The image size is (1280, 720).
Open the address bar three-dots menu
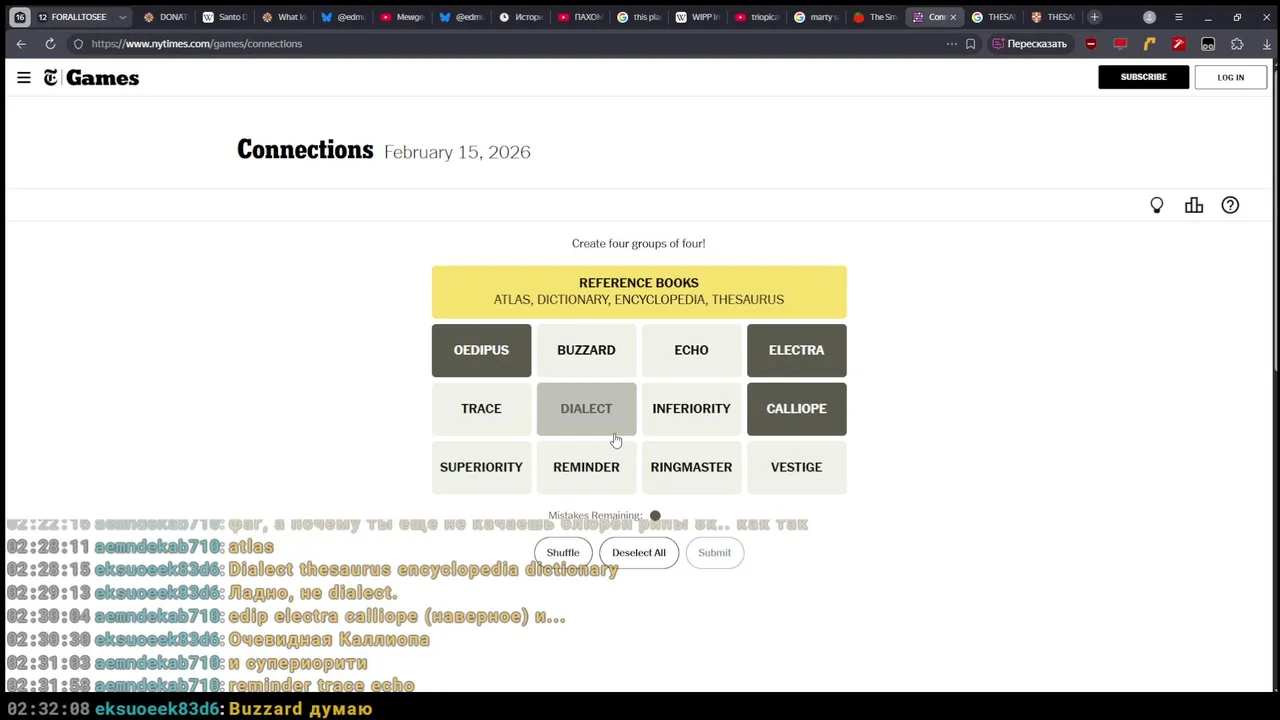(x=951, y=44)
